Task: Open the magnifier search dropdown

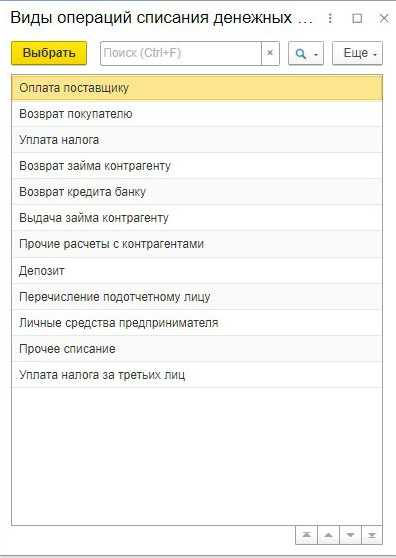Action: click(x=306, y=53)
